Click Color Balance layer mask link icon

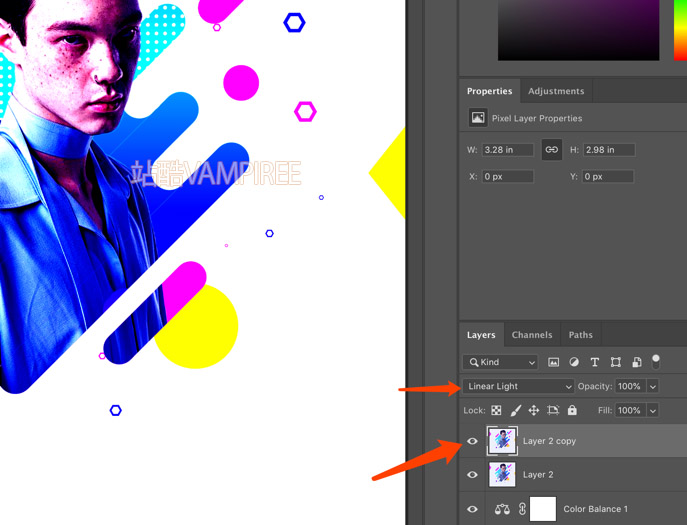tap(522, 509)
